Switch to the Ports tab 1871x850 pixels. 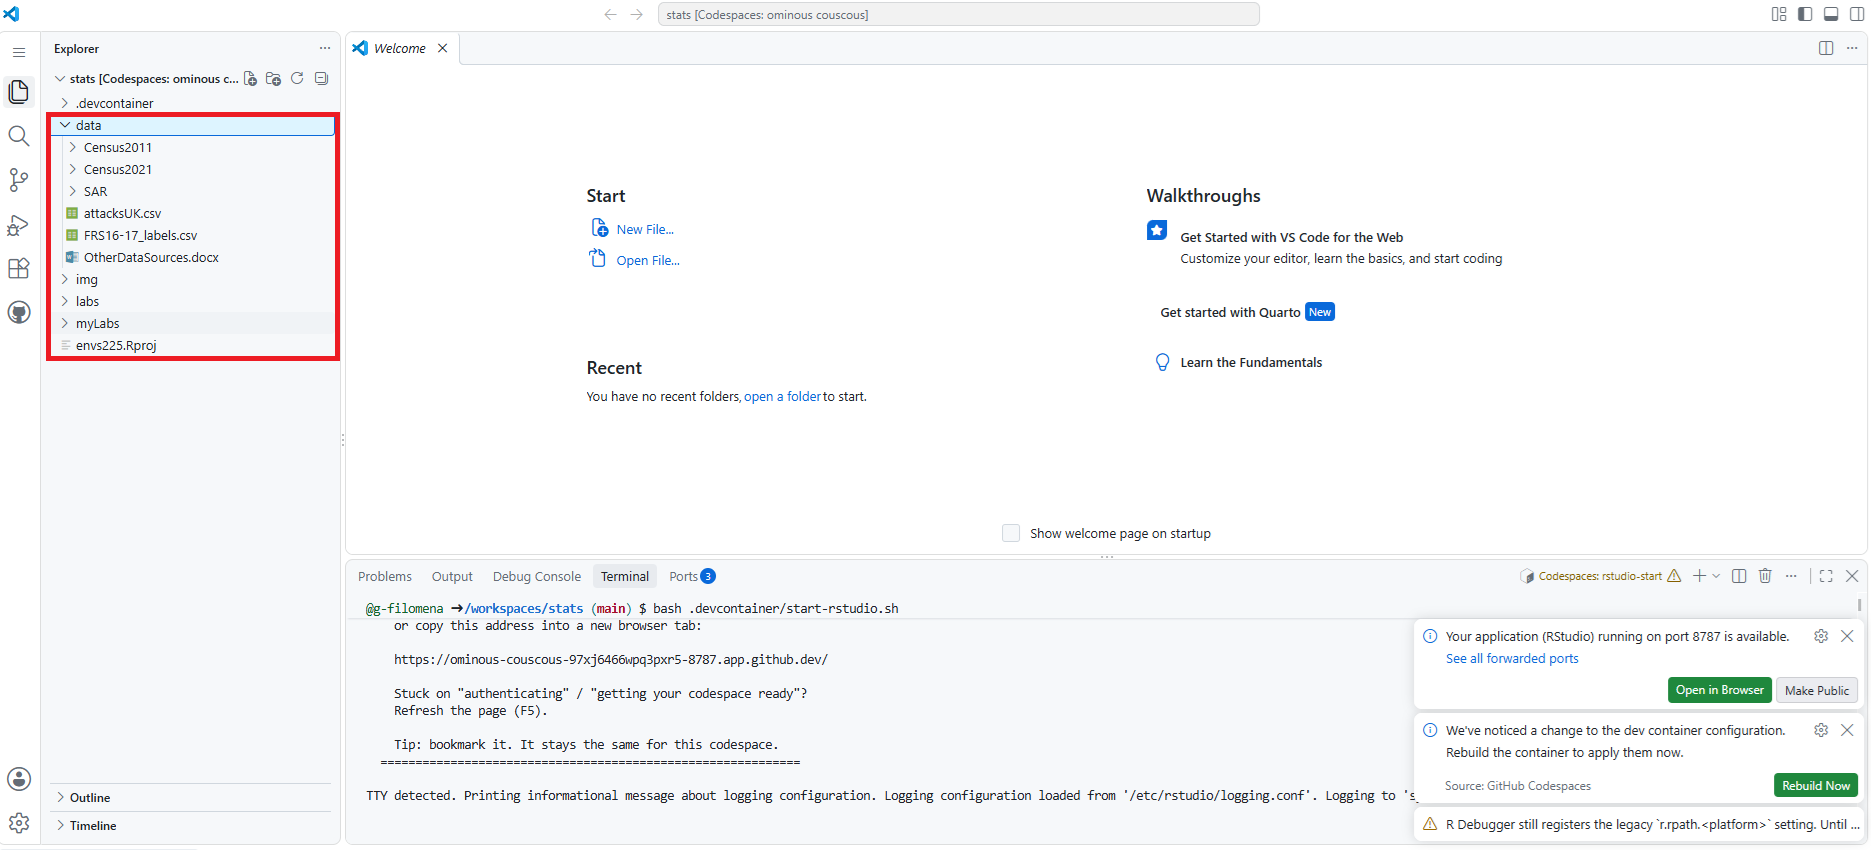692,576
